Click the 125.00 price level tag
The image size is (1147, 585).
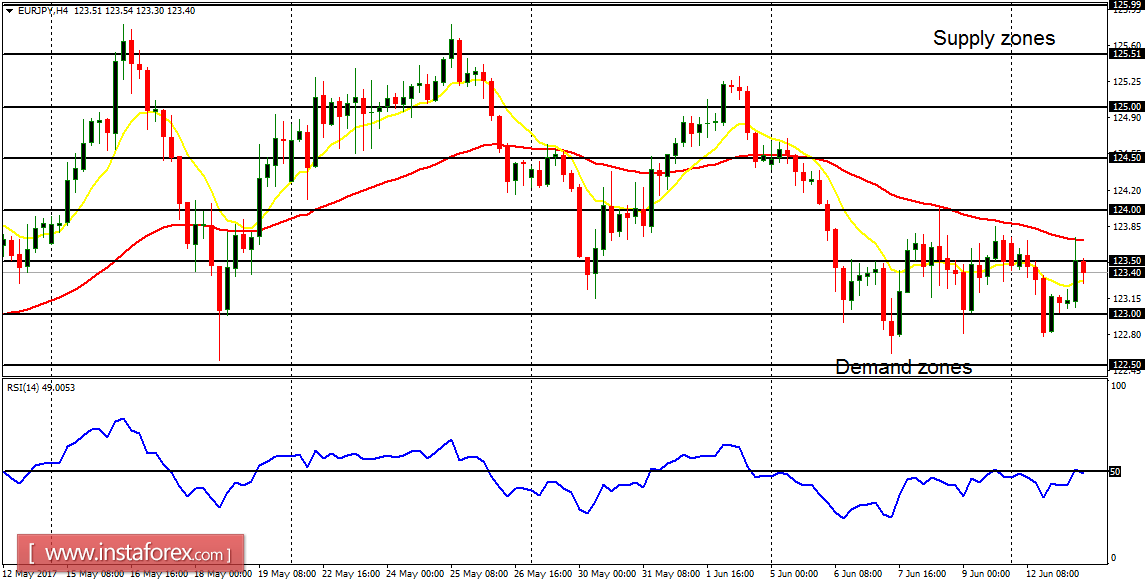tap(1126, 107)
